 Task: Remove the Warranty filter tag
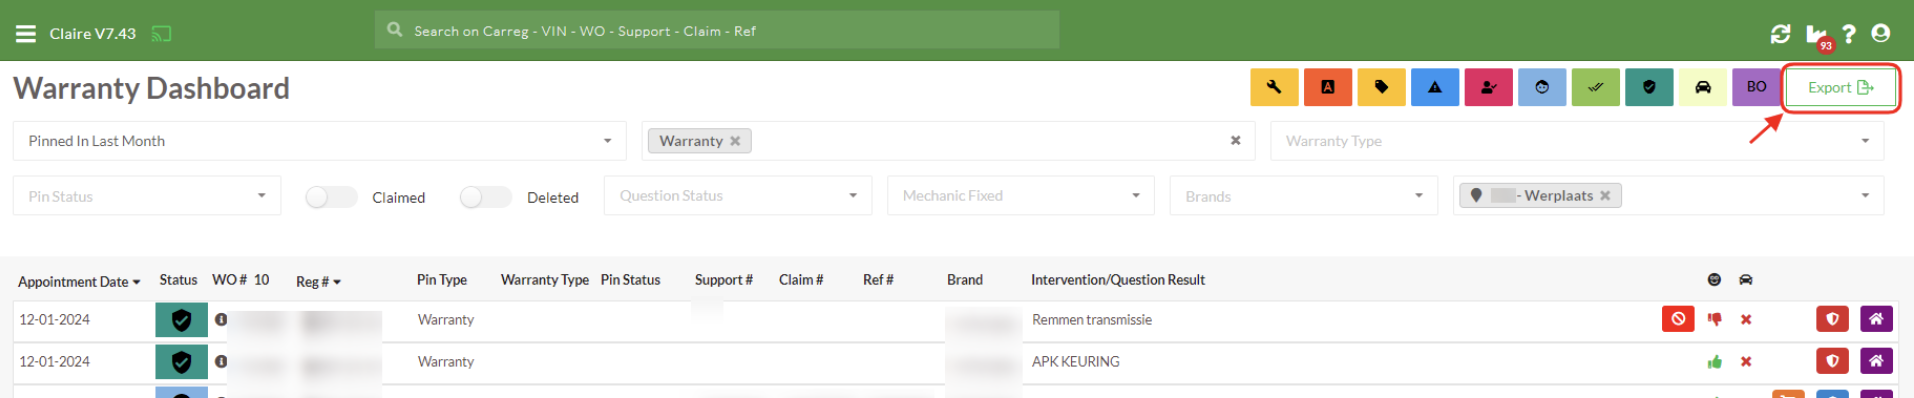coord(735,141)
